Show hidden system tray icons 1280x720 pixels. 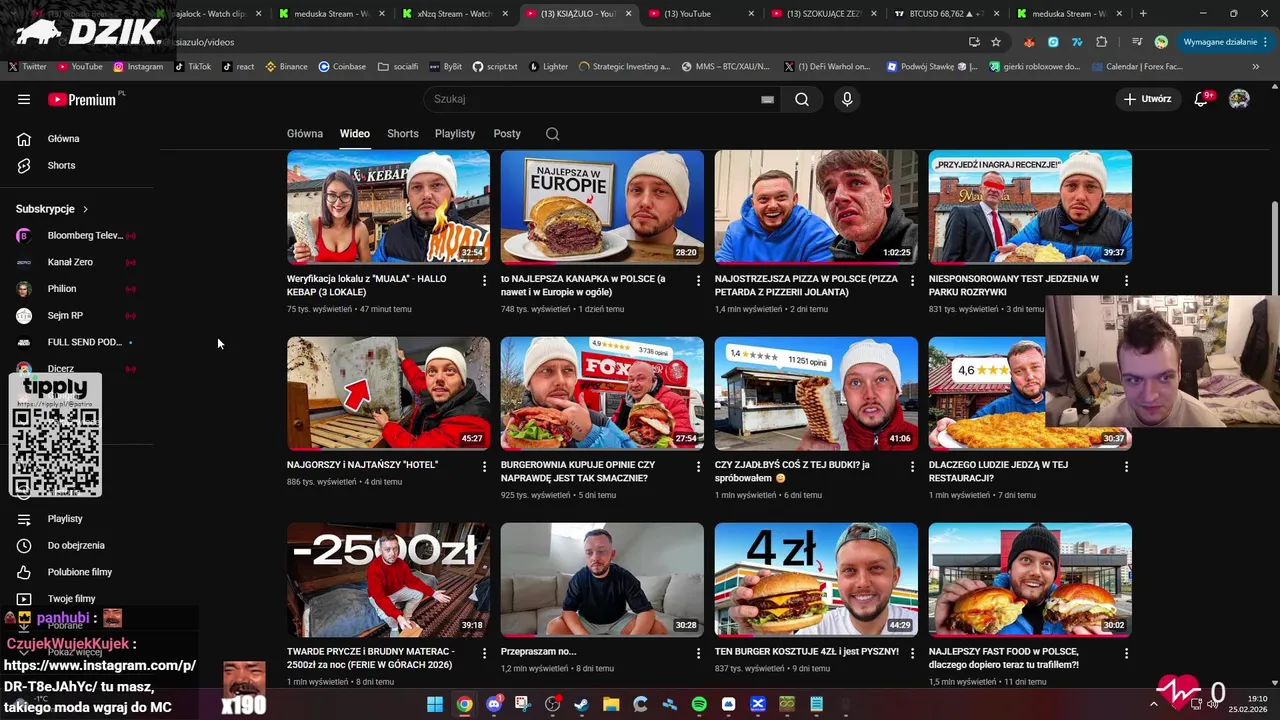tap(1153, 704)
